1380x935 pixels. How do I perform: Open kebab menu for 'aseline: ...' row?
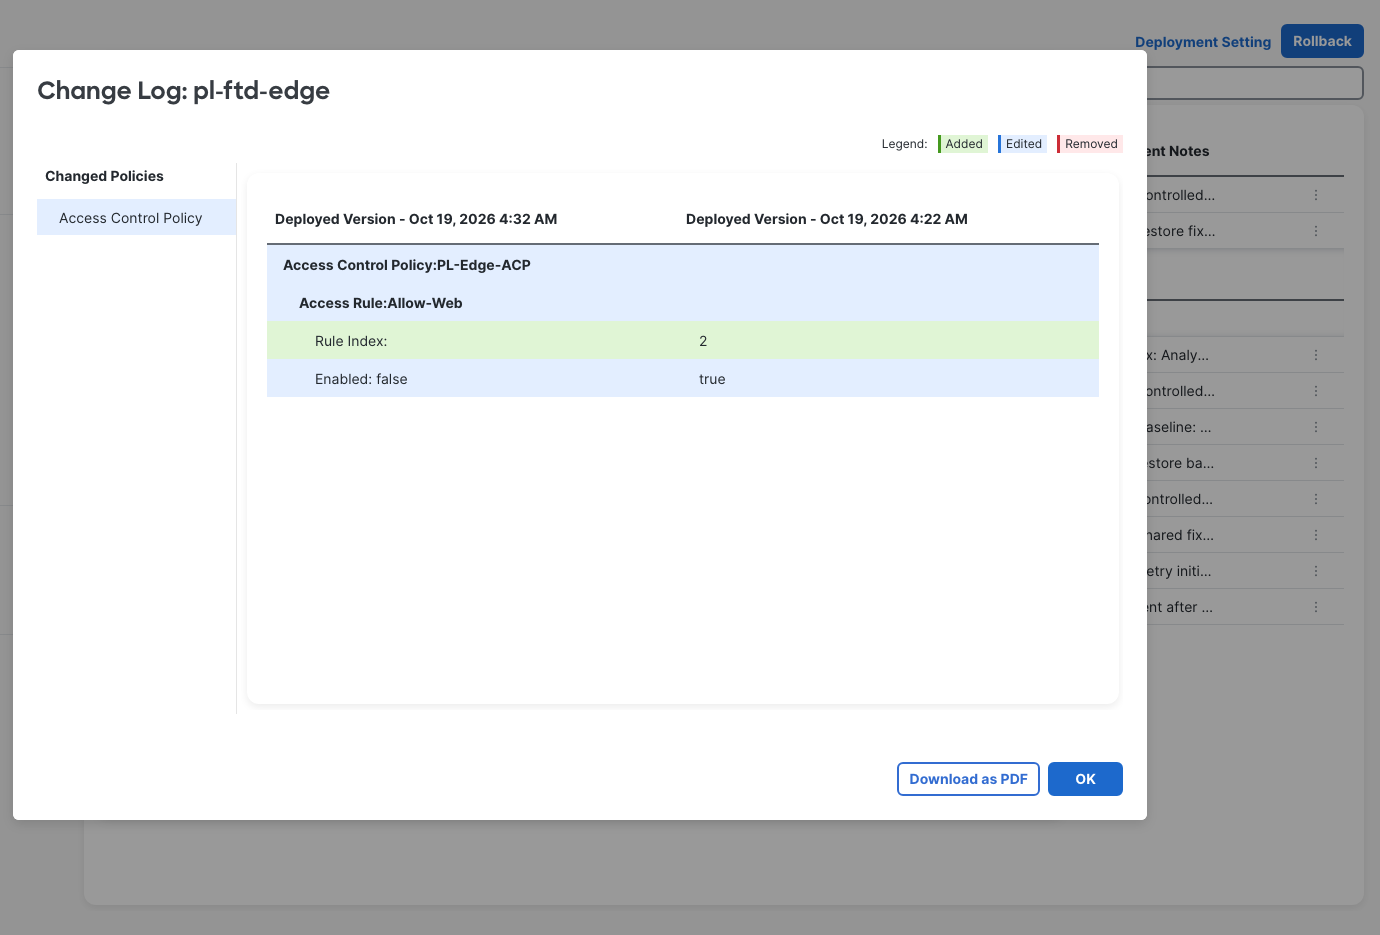click(x=1316, y=427)
